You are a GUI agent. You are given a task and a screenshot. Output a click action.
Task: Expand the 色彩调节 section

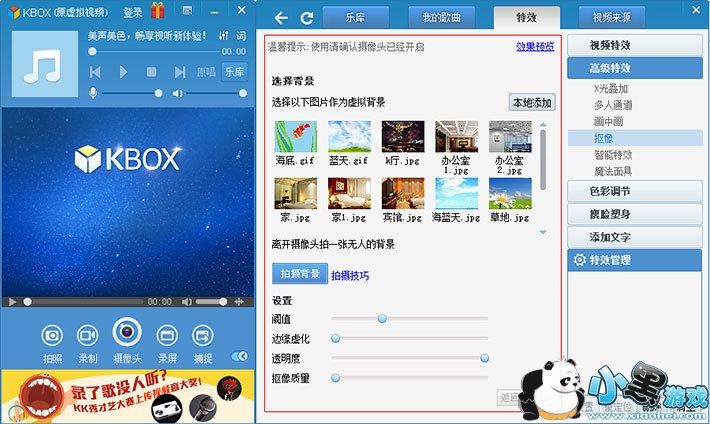634,191
